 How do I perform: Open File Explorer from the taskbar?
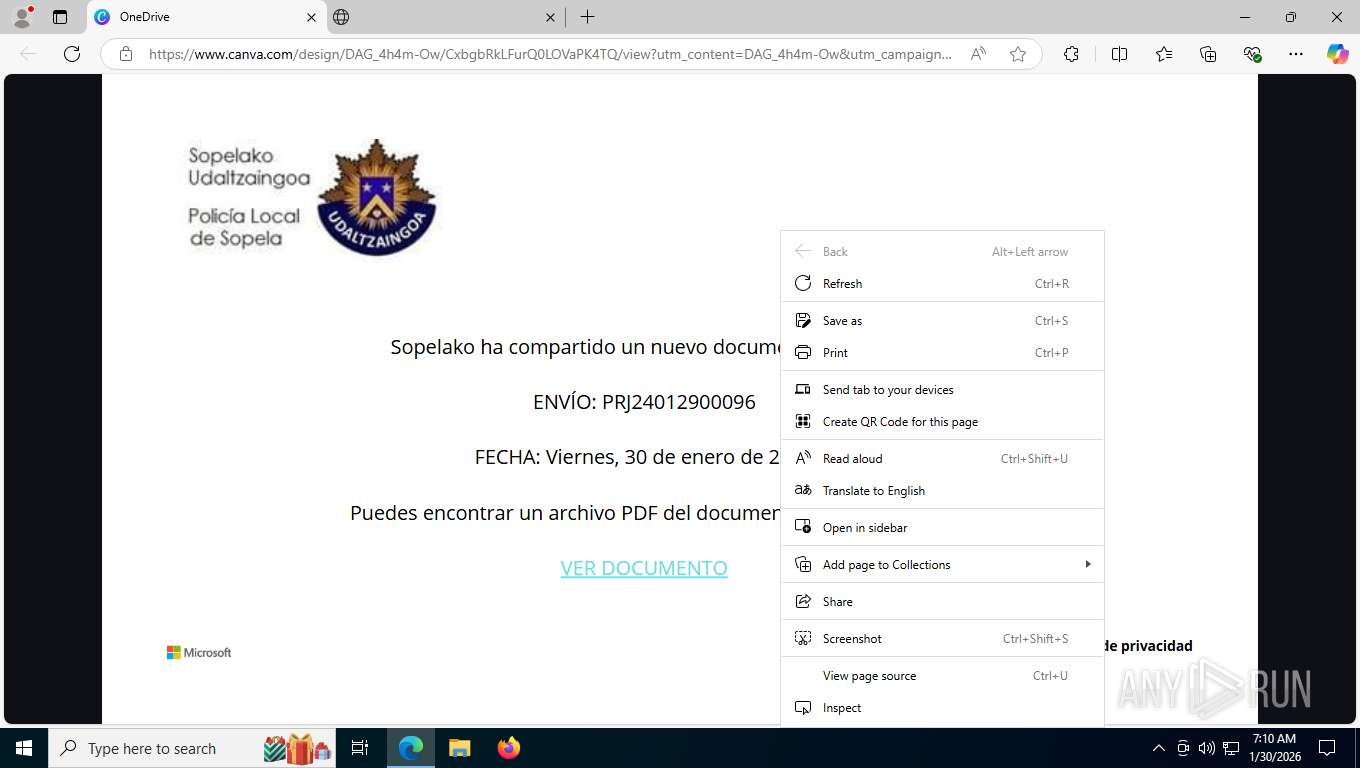tap(459, 748)
